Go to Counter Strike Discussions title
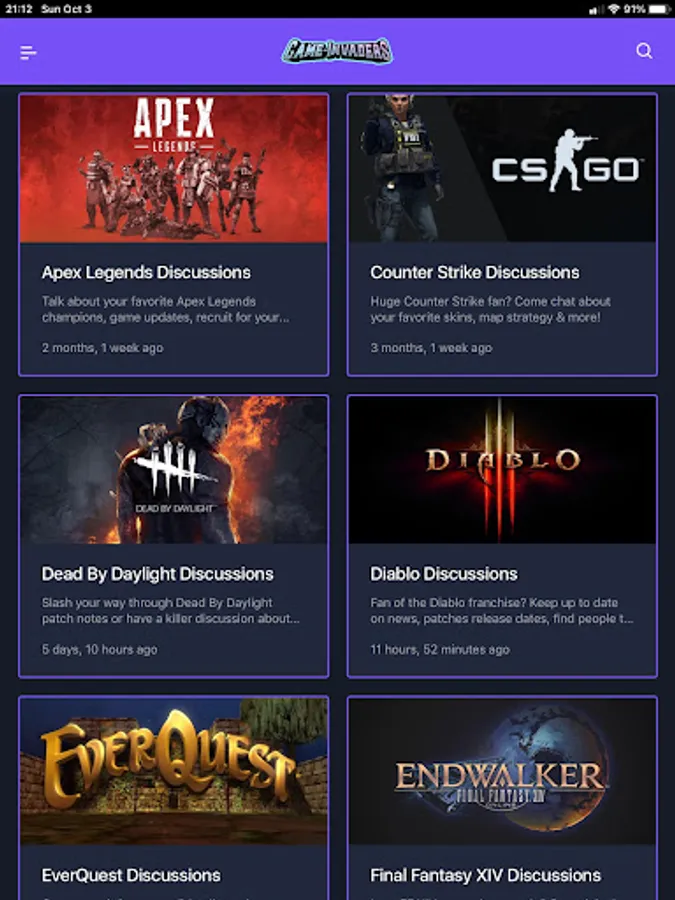The height and width of the screenshot is (900, 675). pos(475,273)
